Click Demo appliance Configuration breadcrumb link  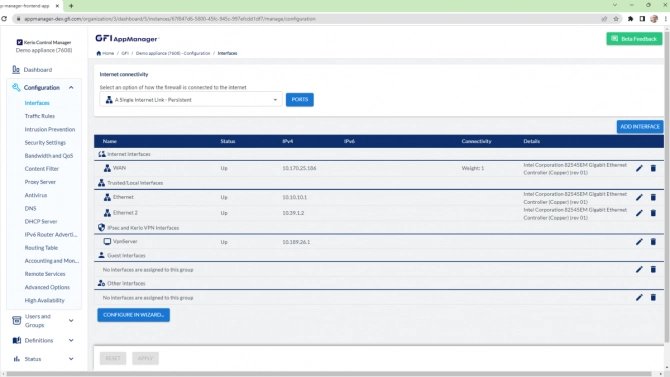pyautogui.click(x=173, y=53)
